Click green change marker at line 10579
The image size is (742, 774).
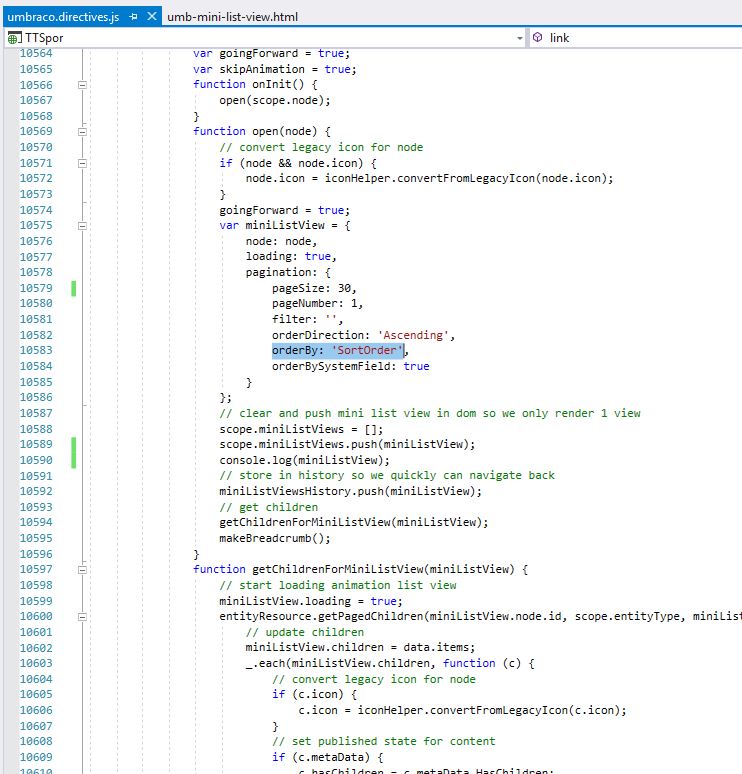pos(74,288)
